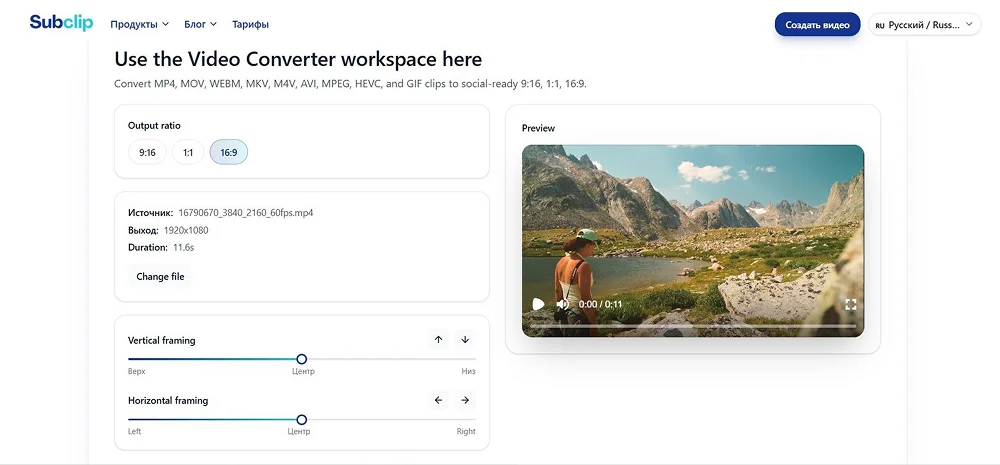Expand the Блог menu
Image resolution: width=1000 pixels, height=465 pixels.
pyautogui.click(x=200, y=24)
